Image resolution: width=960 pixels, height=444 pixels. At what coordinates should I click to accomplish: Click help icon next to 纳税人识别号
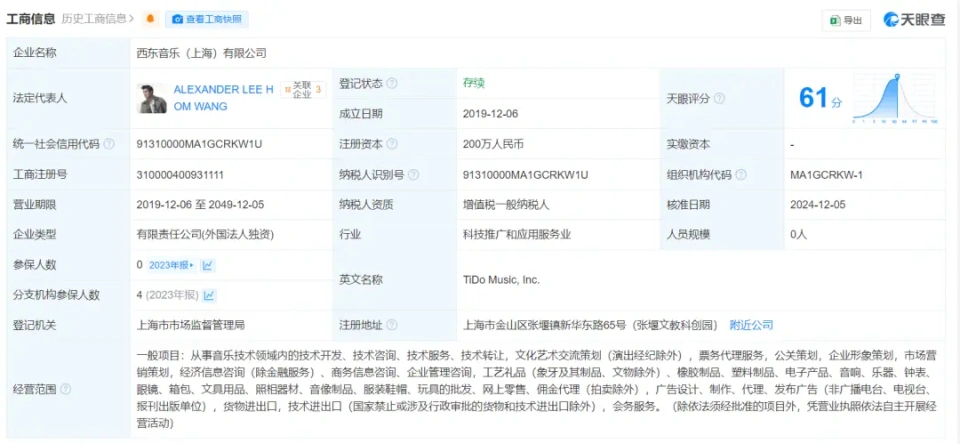pyautogui.click(x=413, y=175)
